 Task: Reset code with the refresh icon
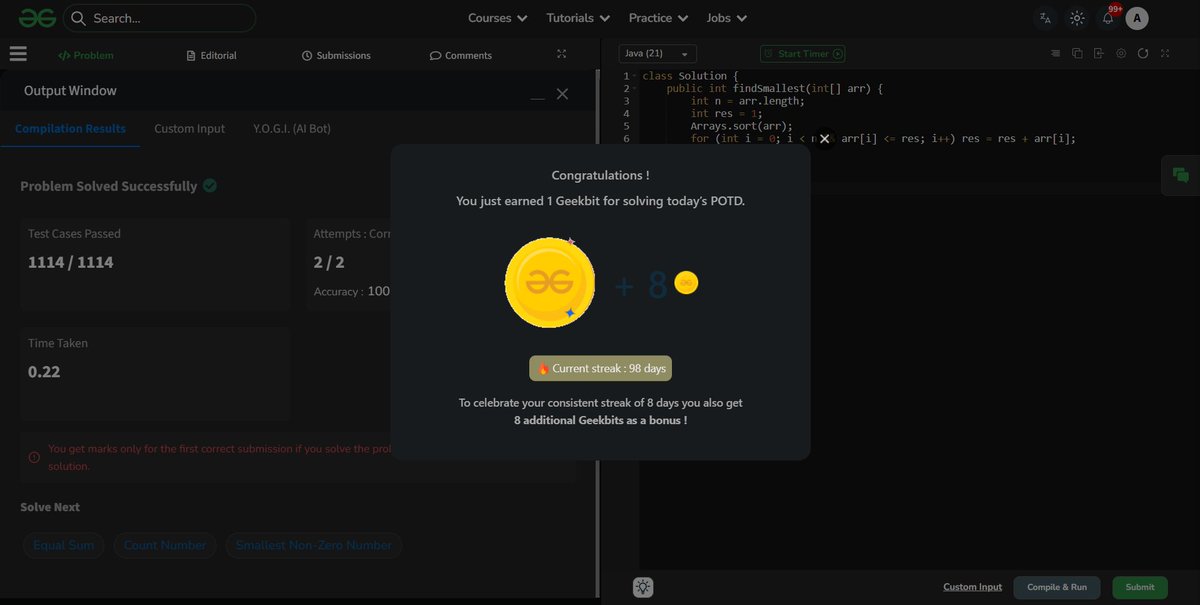tap(1143, 54)
